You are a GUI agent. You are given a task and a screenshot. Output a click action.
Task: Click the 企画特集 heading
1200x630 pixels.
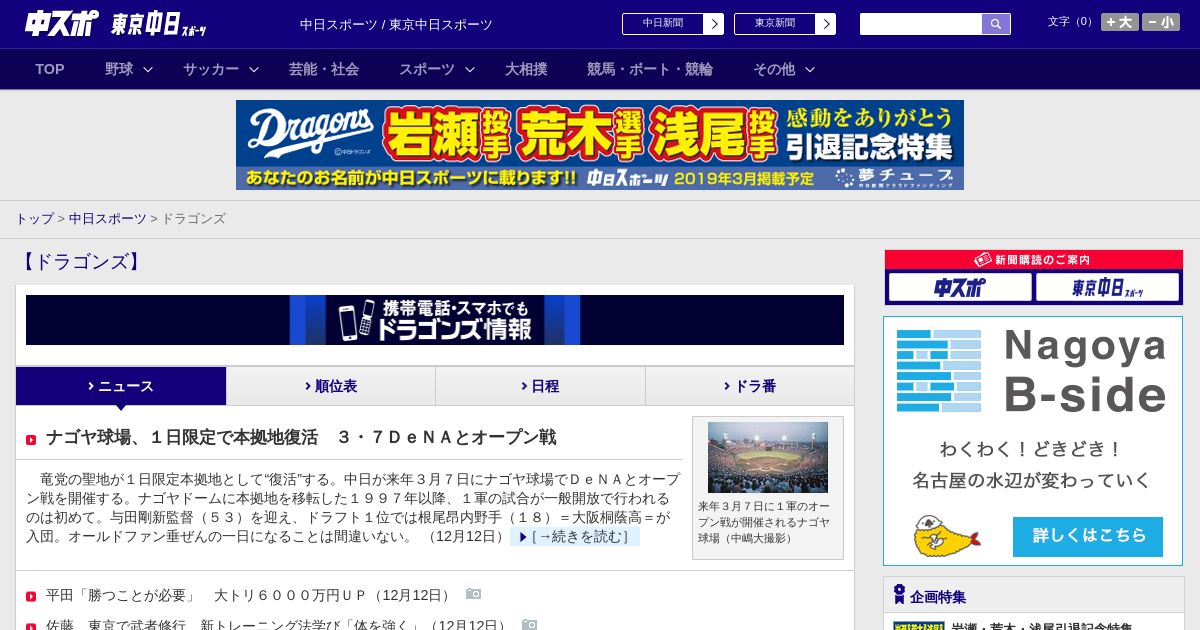point(938,597)
